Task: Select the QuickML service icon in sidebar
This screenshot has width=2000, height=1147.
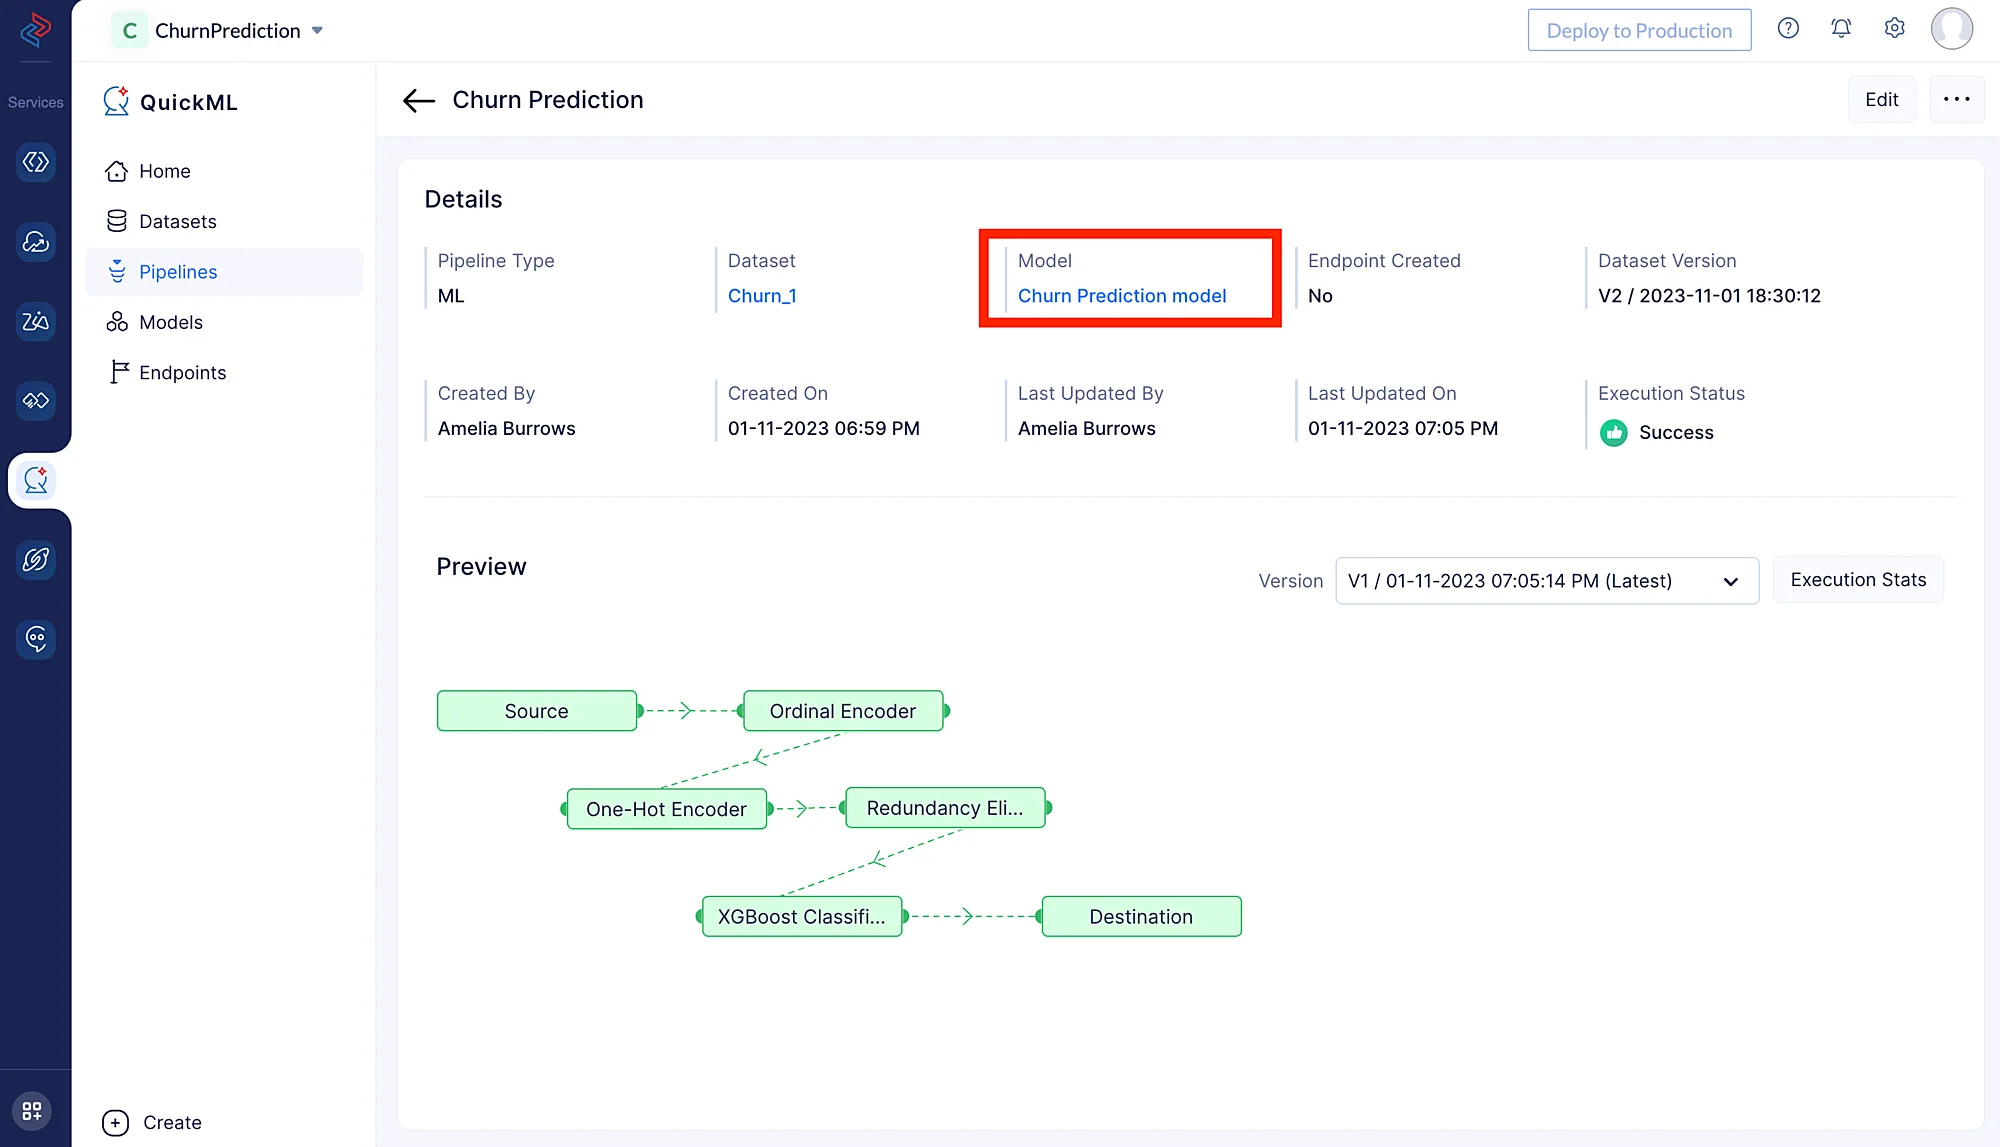Action: [36, 481]
